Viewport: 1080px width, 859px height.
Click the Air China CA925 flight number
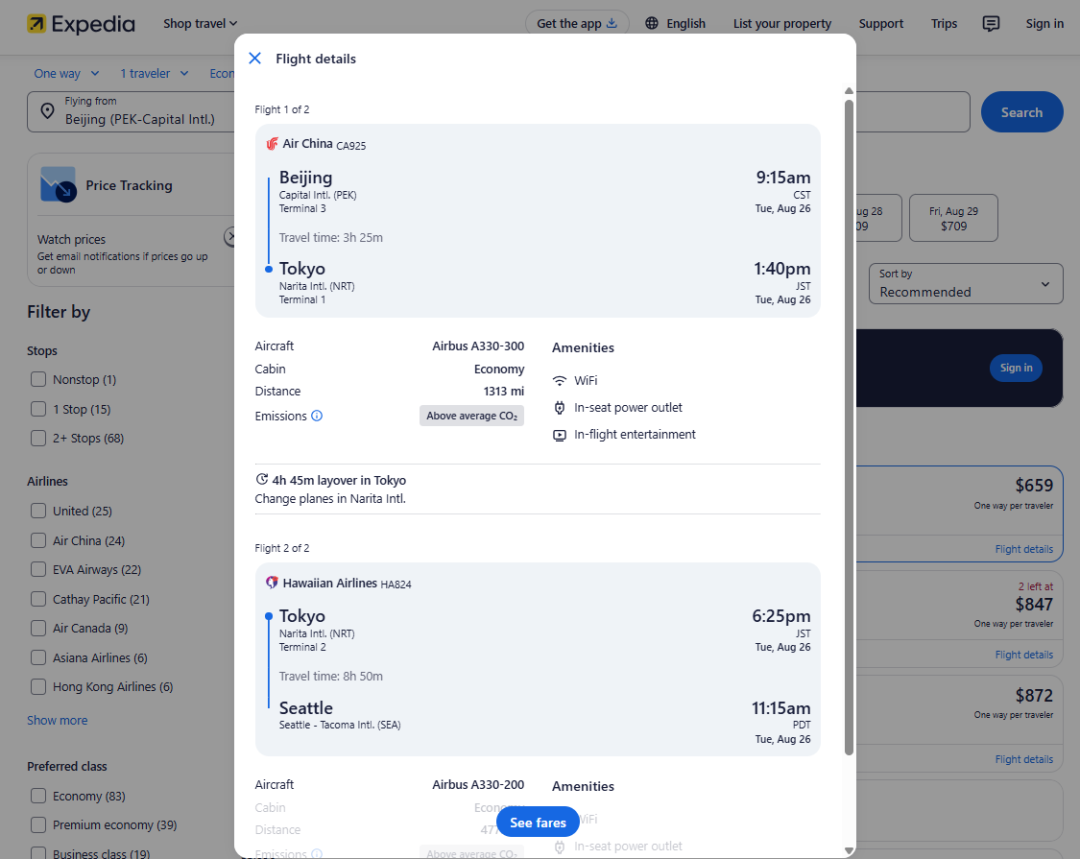pyautogui.click(x=351, y=145)
